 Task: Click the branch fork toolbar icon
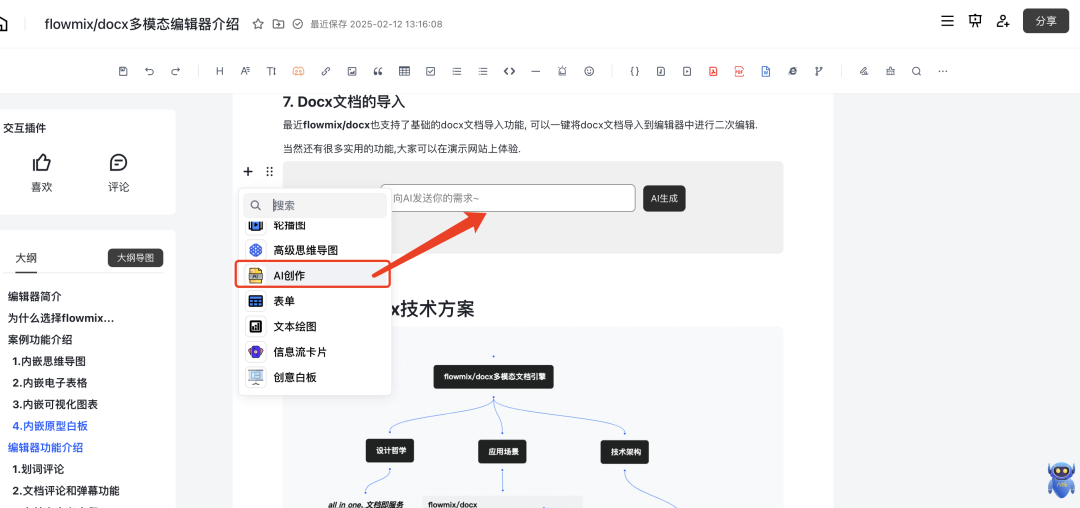click(818, 71)
